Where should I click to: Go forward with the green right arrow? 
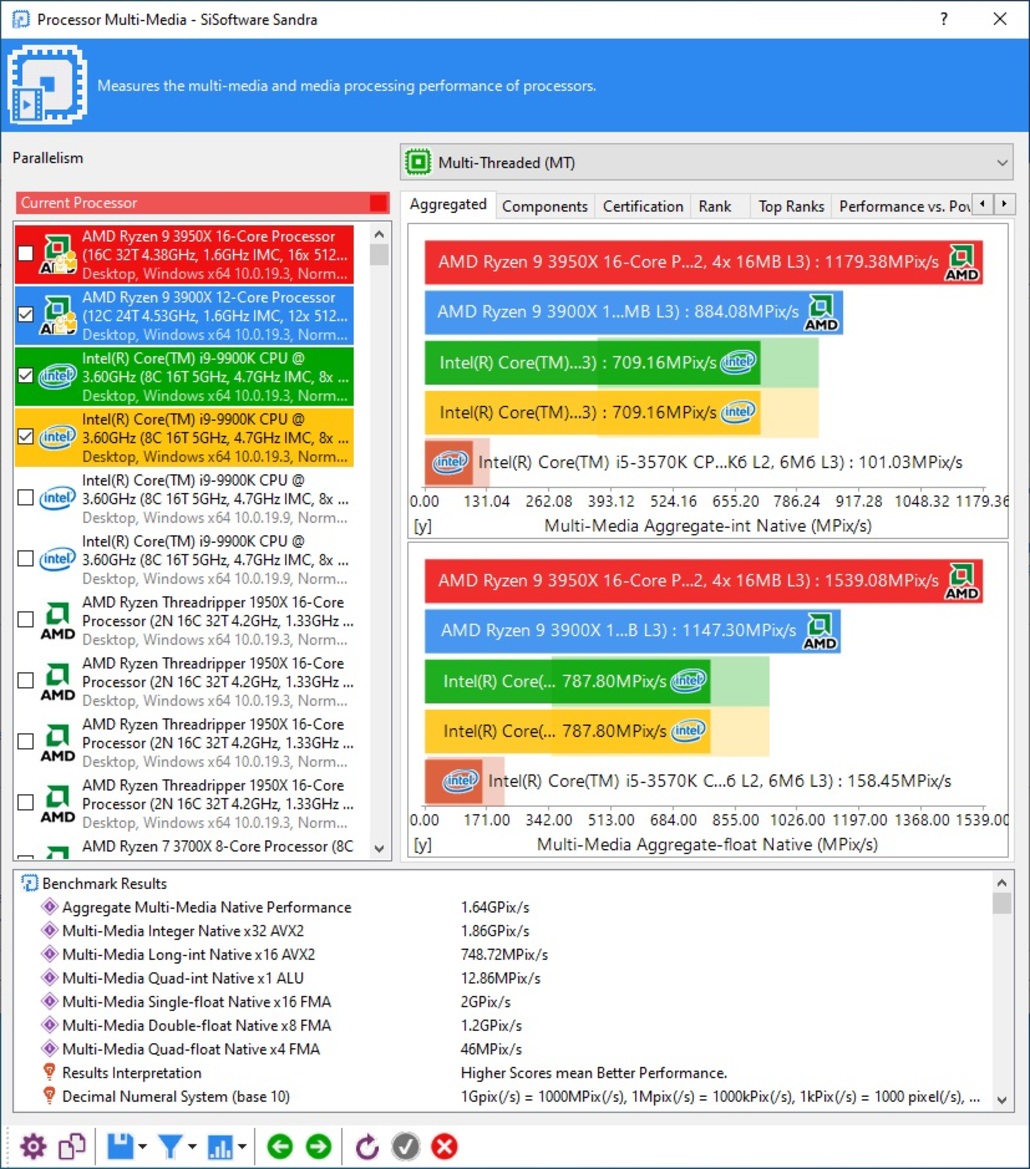click(318, 1147)
